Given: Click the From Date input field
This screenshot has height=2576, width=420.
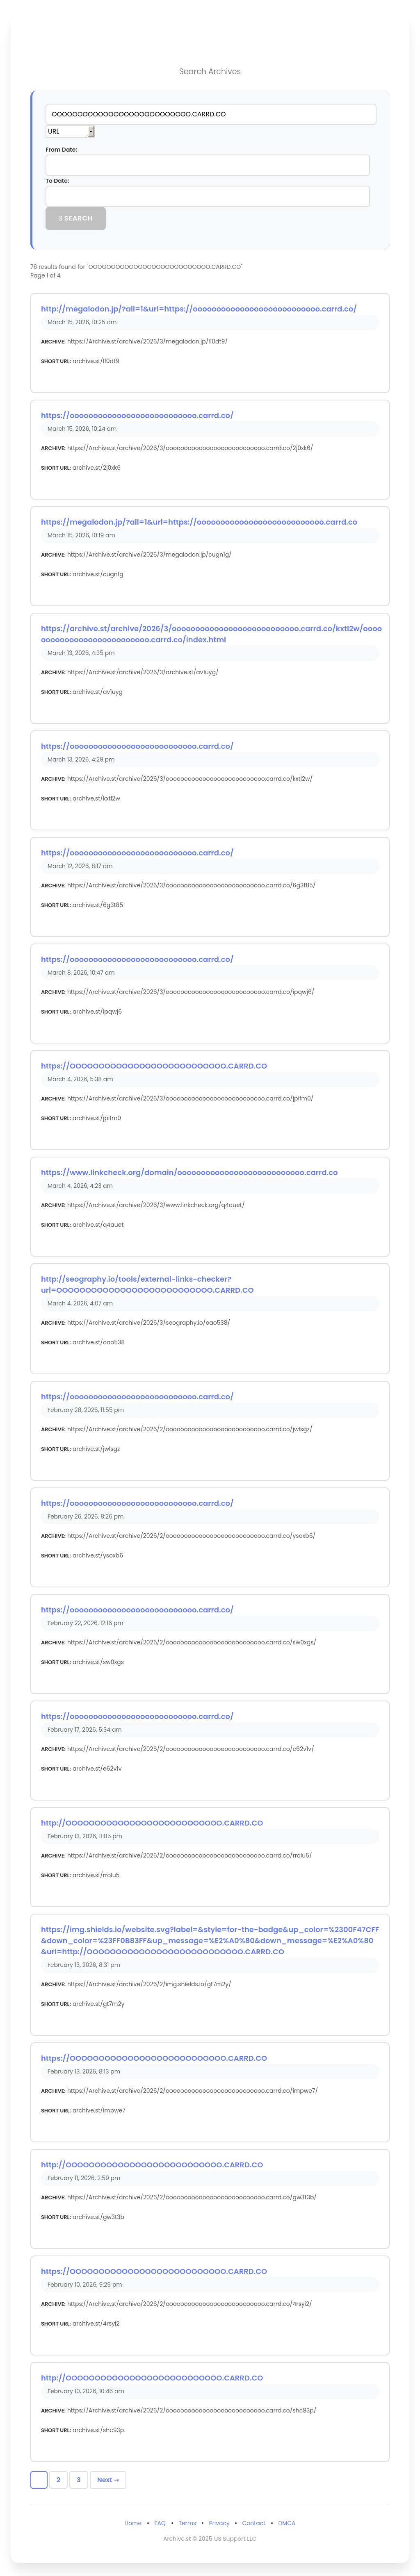Looking at the screenshot, I should point(207,165).
